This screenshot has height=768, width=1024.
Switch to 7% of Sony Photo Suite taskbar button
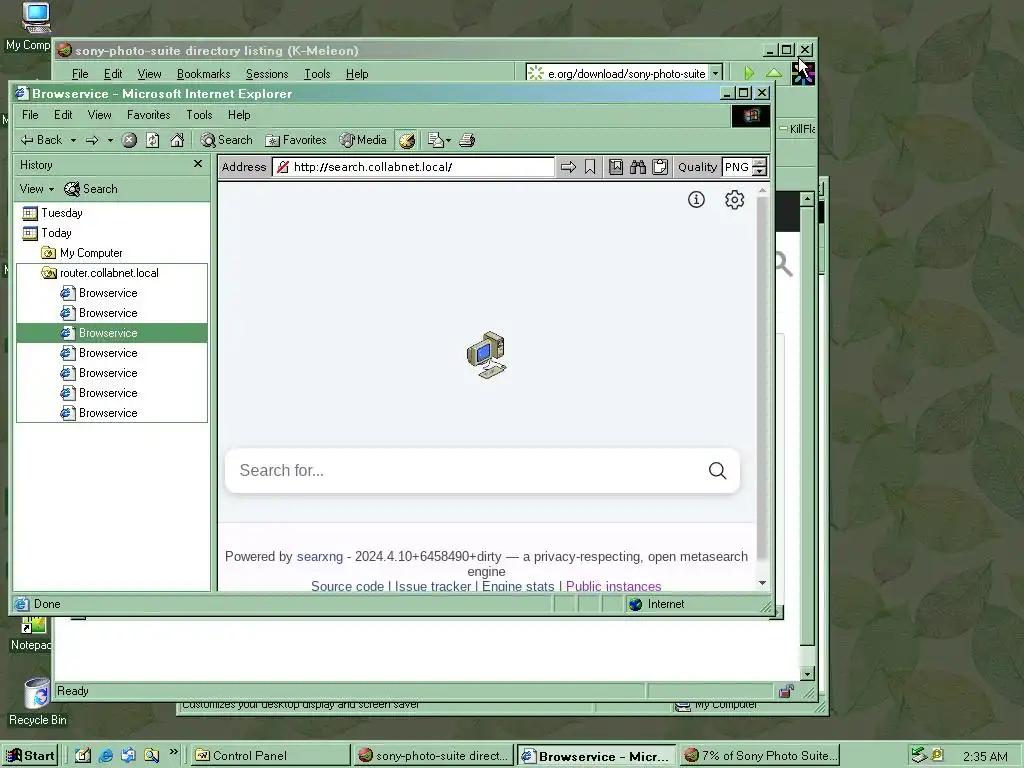click(759, 756)
